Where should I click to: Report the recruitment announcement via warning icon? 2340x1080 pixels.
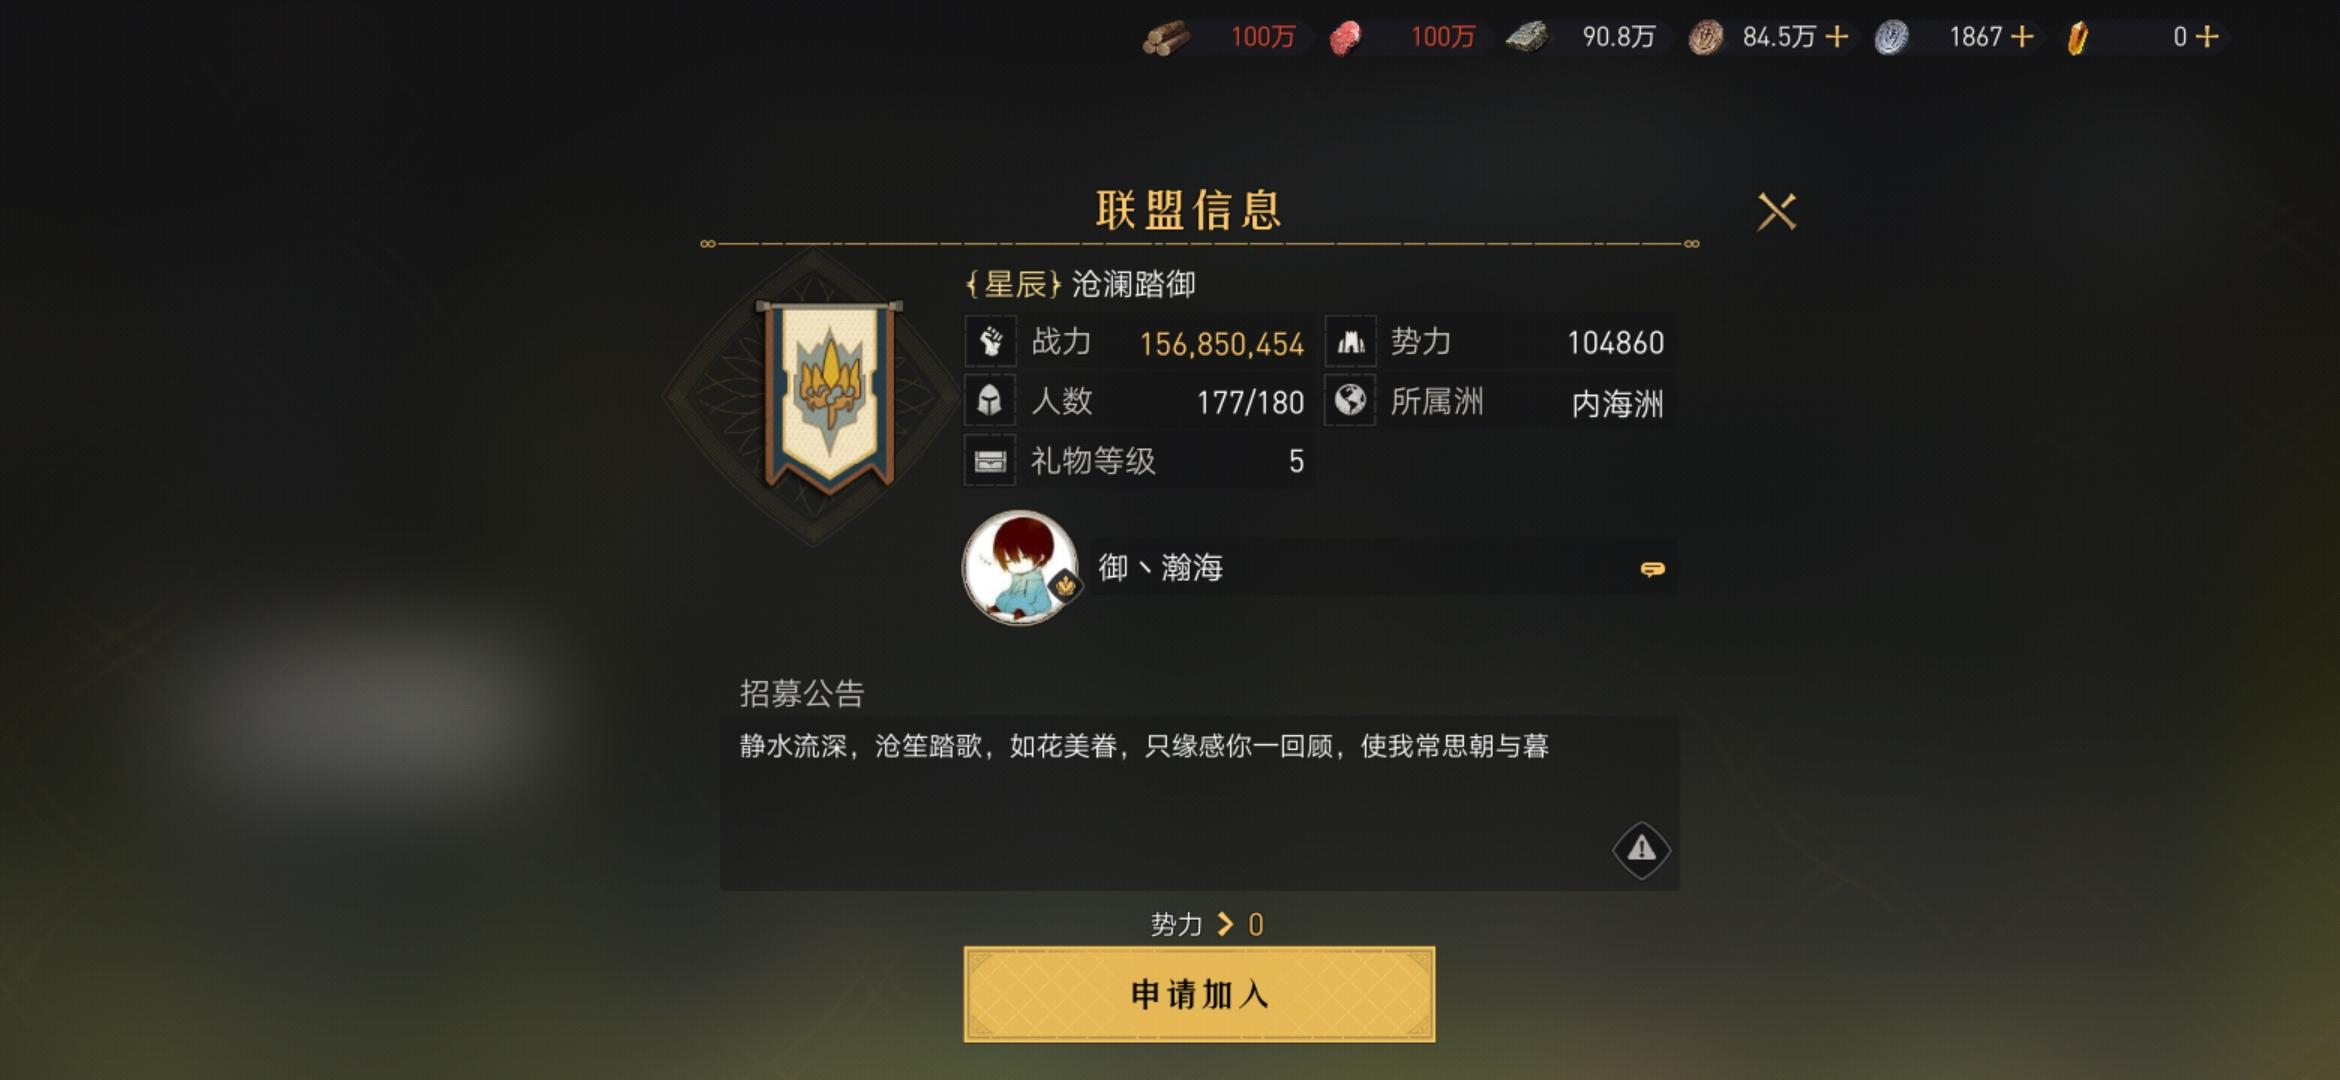pos(1641,850)
